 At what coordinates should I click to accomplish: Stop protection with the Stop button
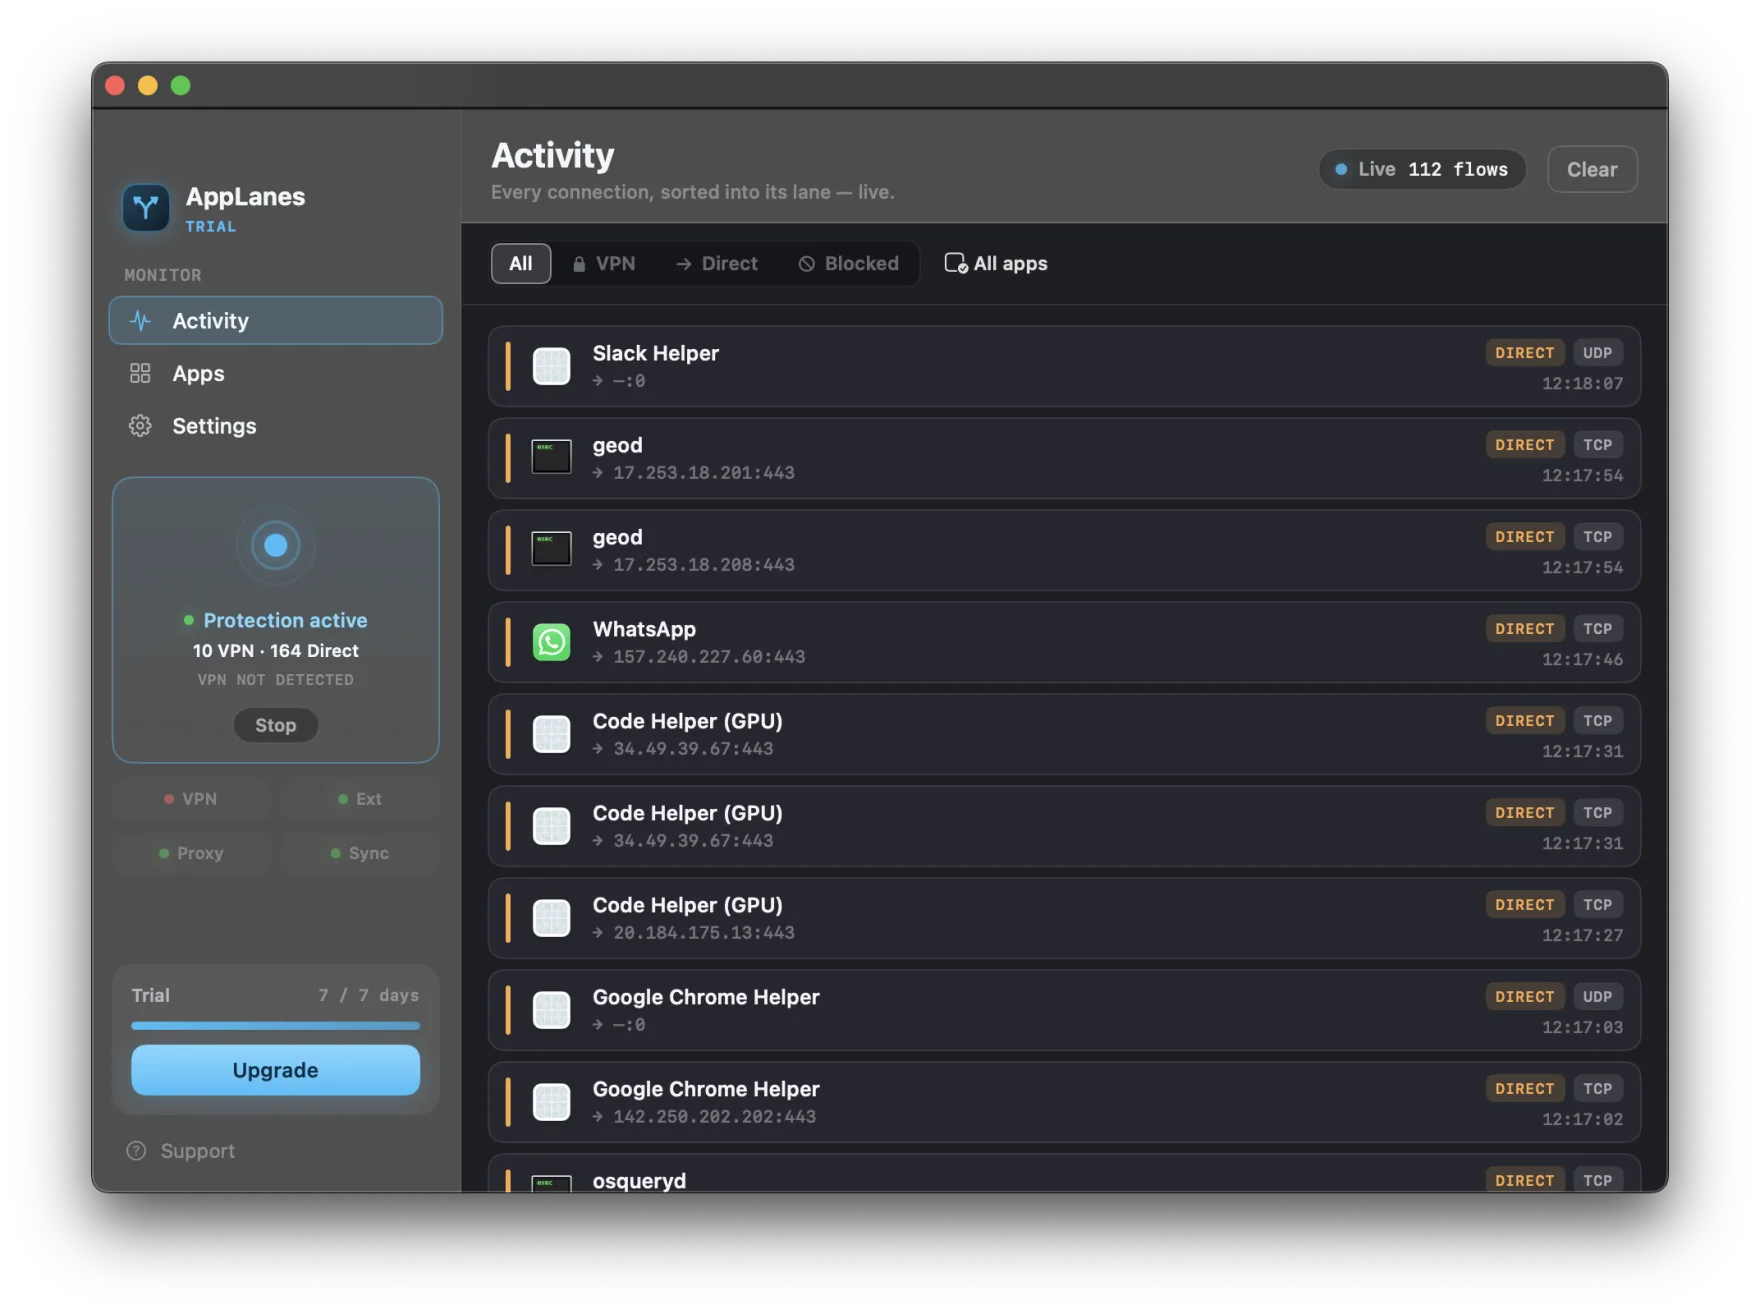click(276, 725)
